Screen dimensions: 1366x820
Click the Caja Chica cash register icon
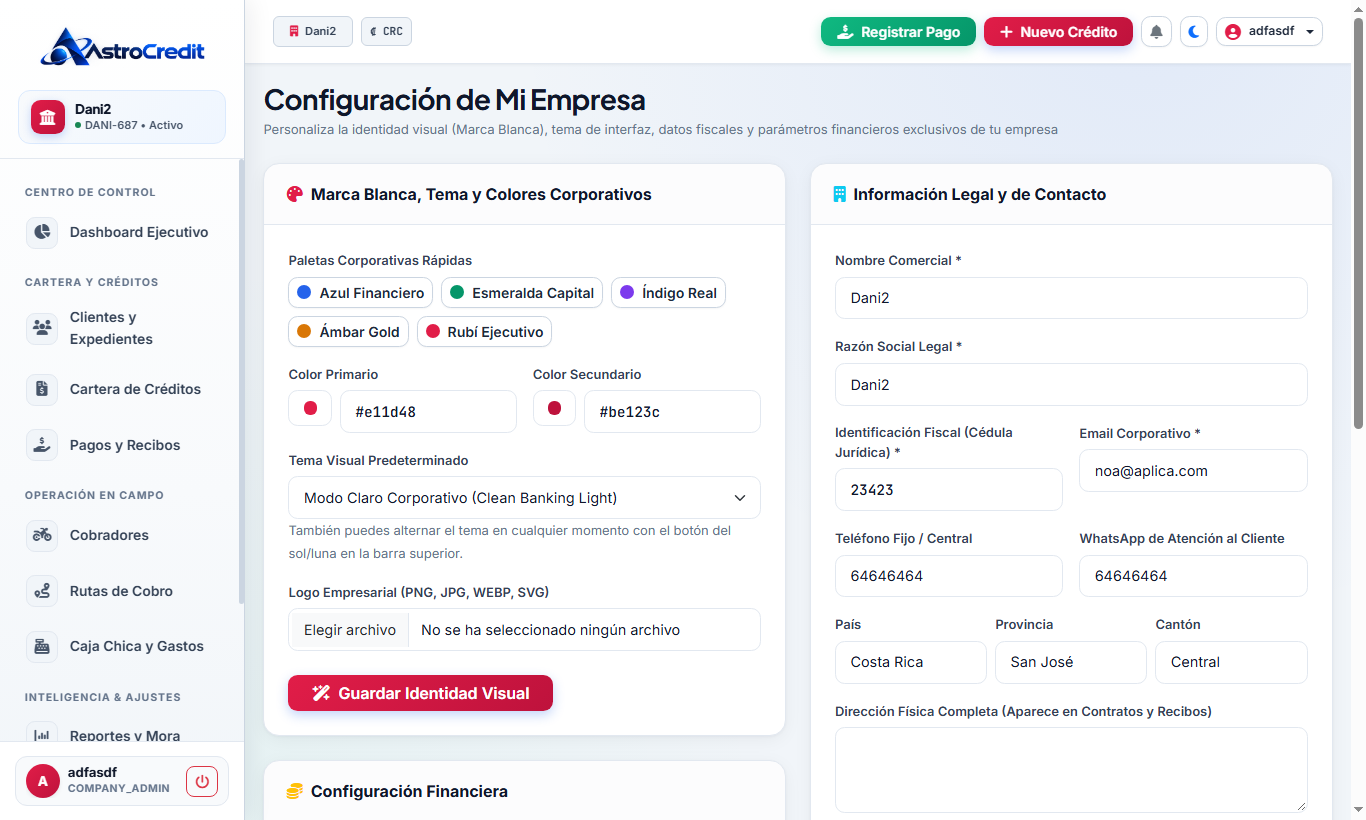click(42, 646)
